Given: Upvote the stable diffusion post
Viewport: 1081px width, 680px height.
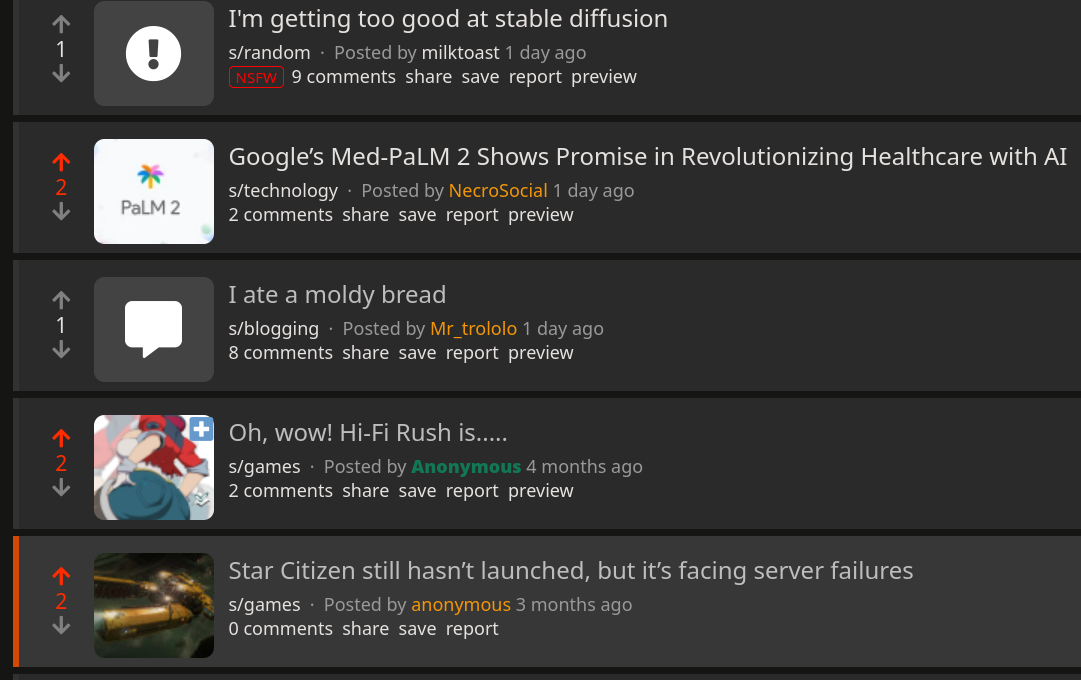Looking at the screenshot, I should pos(61,24).
